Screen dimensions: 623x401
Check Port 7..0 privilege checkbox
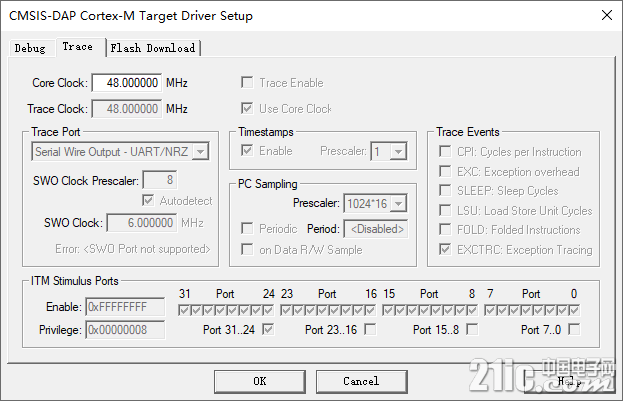click(x=574, y=329)
